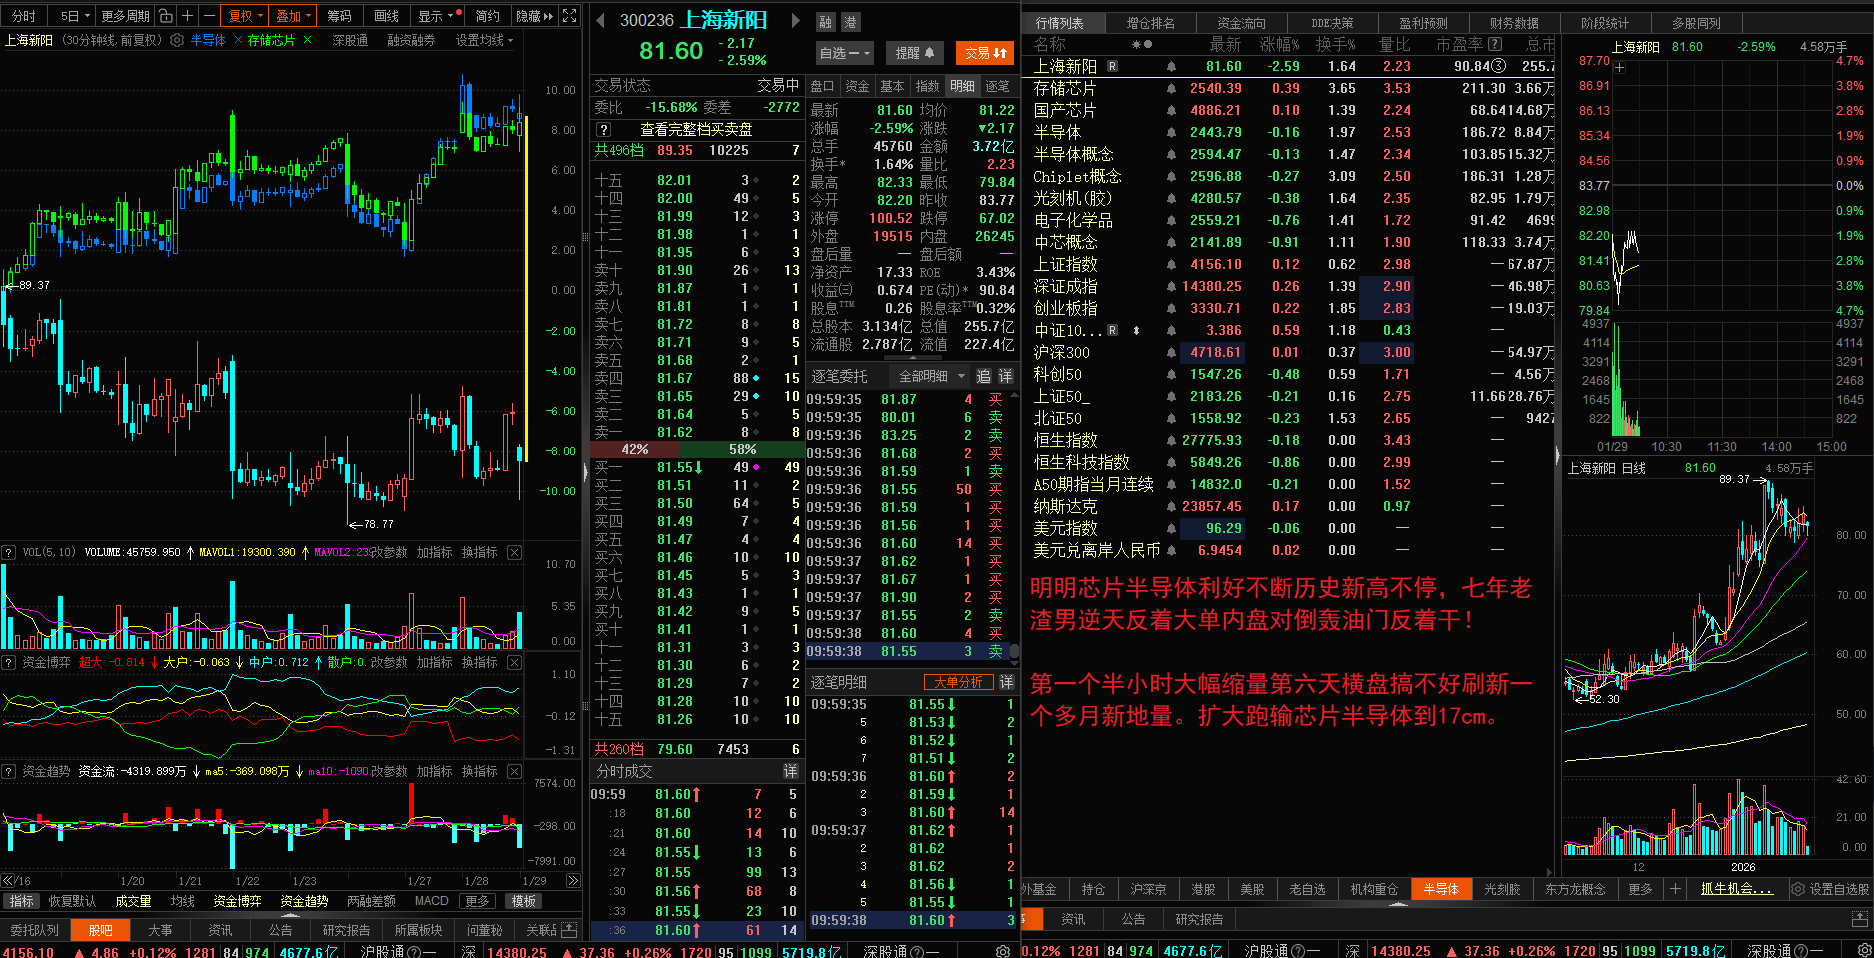Toggle 融资融券 overlay

(x=411, y=40)
